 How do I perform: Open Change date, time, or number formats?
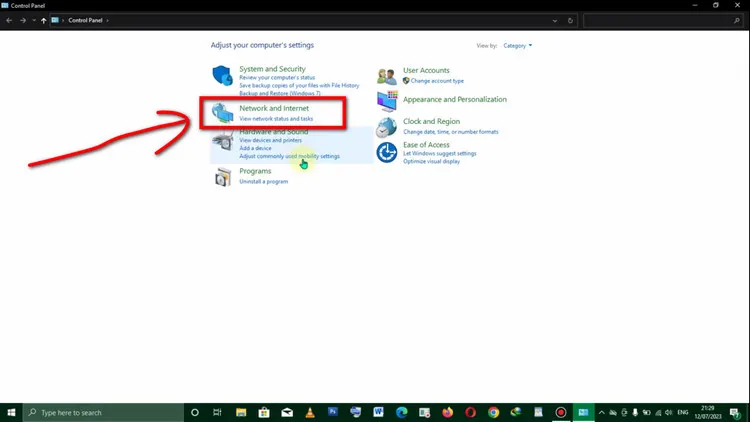click(x=451, y=132)
